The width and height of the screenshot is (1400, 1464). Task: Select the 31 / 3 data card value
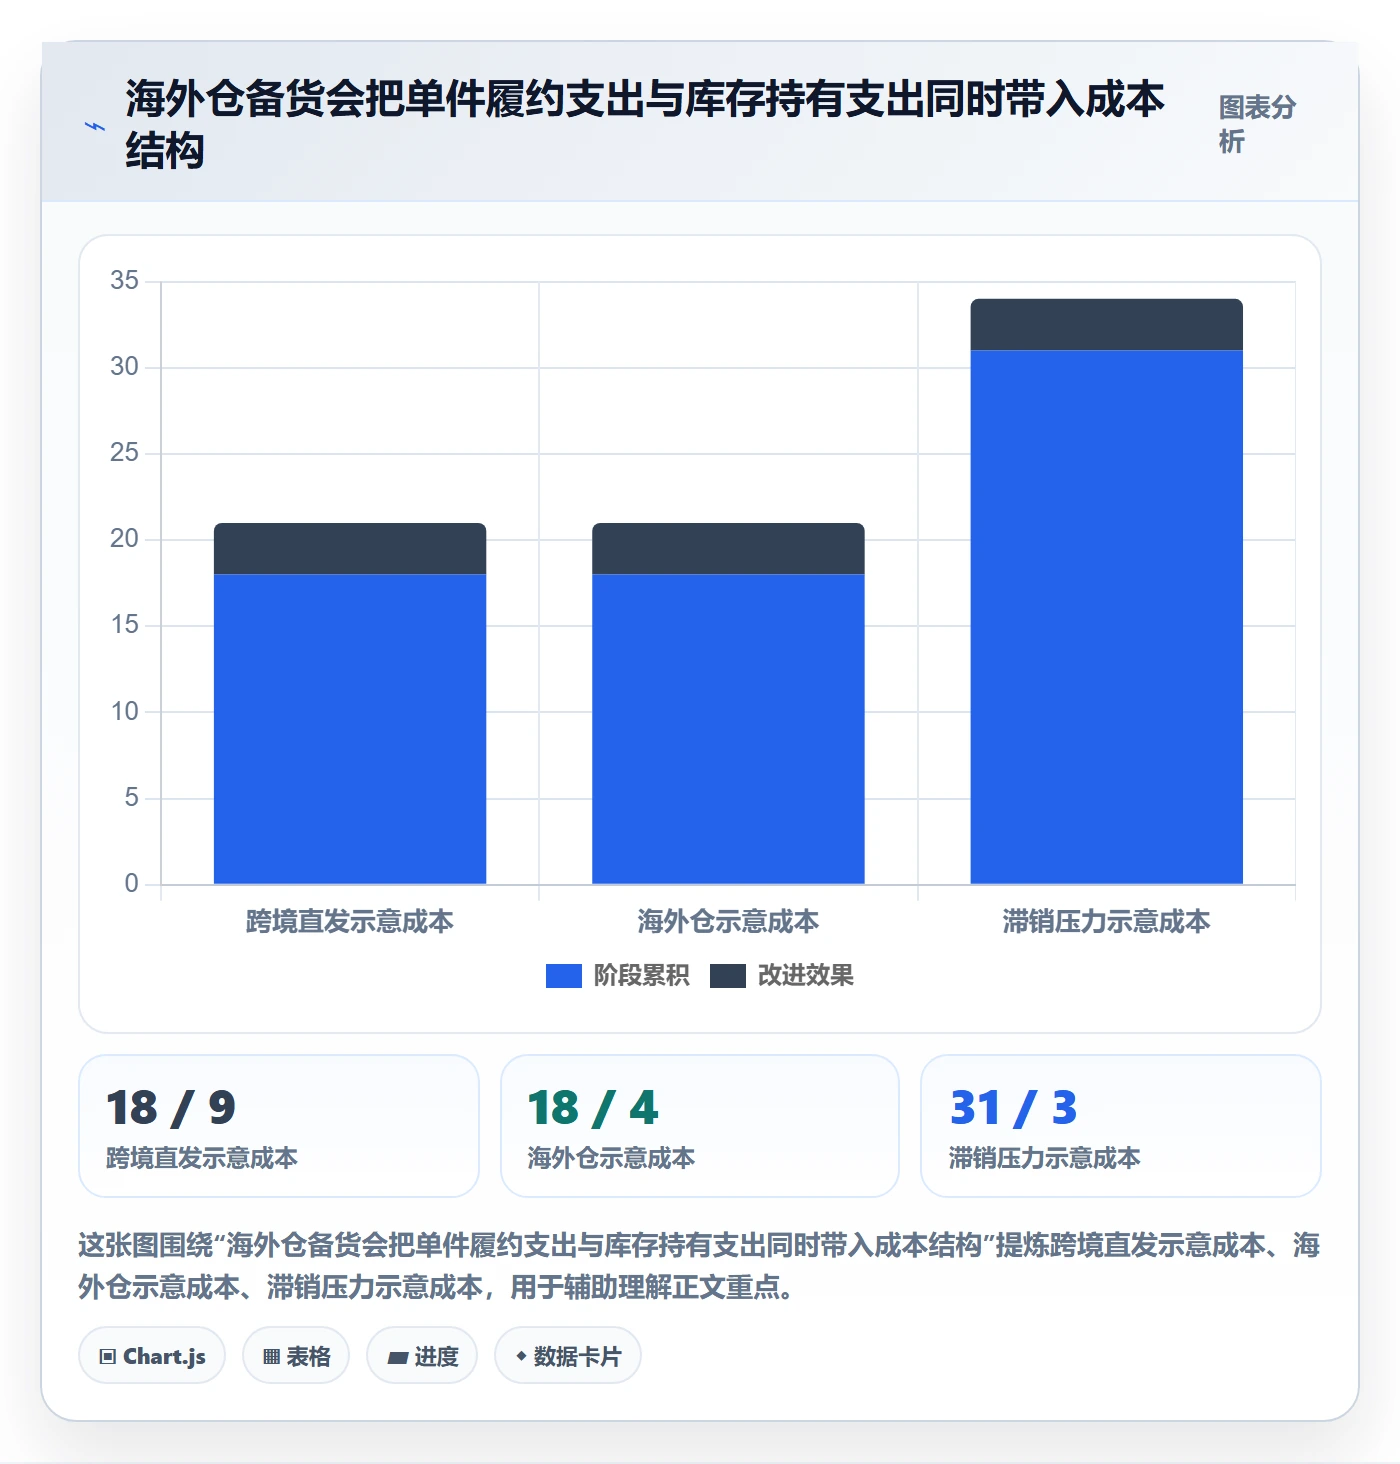click(1014, 1108)
